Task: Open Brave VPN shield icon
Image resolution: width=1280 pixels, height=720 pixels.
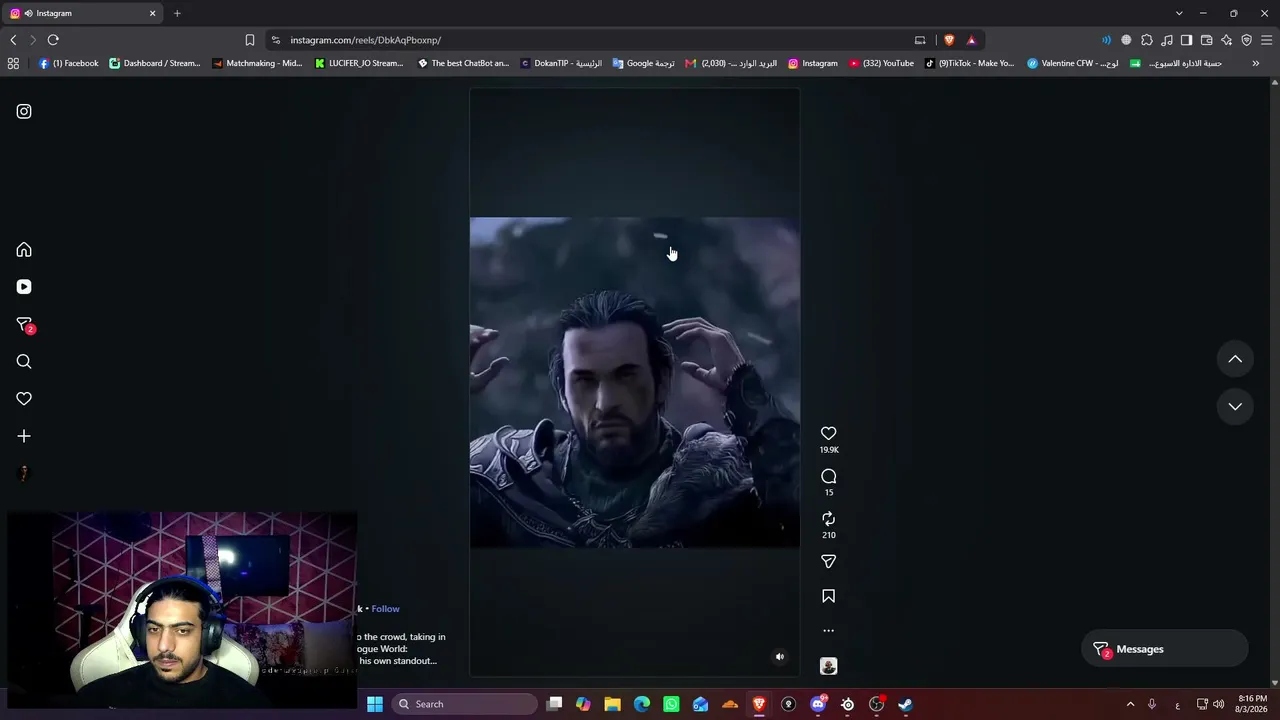Action: [x=1247, y=40]
